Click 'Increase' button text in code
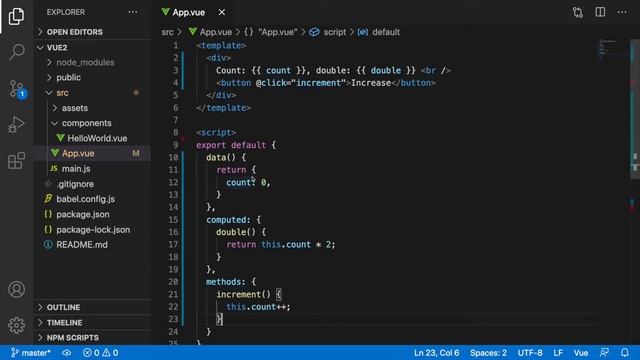The width and height of the screenshot is (640, 360). pyautogui.click(x=371, y=83)
